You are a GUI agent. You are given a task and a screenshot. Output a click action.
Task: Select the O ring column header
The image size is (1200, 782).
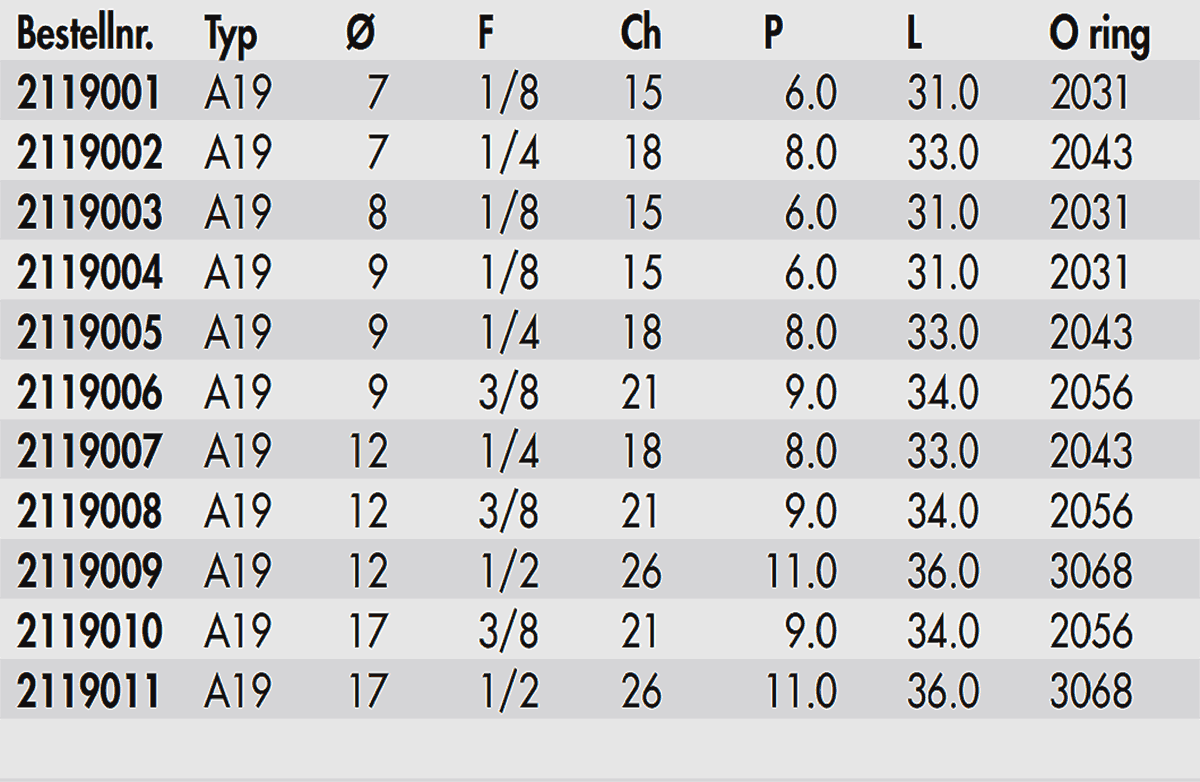(1100, 37)
